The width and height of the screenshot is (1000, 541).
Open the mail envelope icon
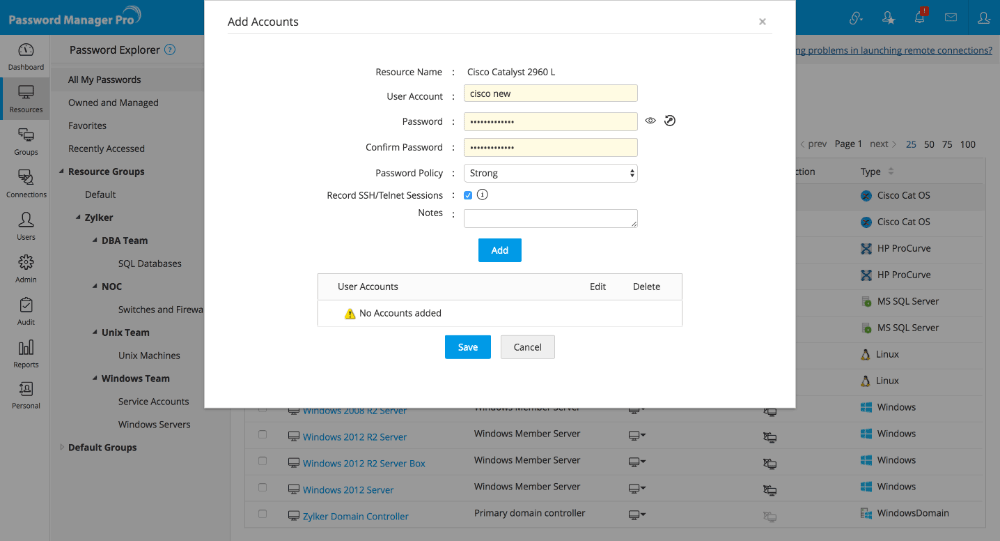coord(951,17)
